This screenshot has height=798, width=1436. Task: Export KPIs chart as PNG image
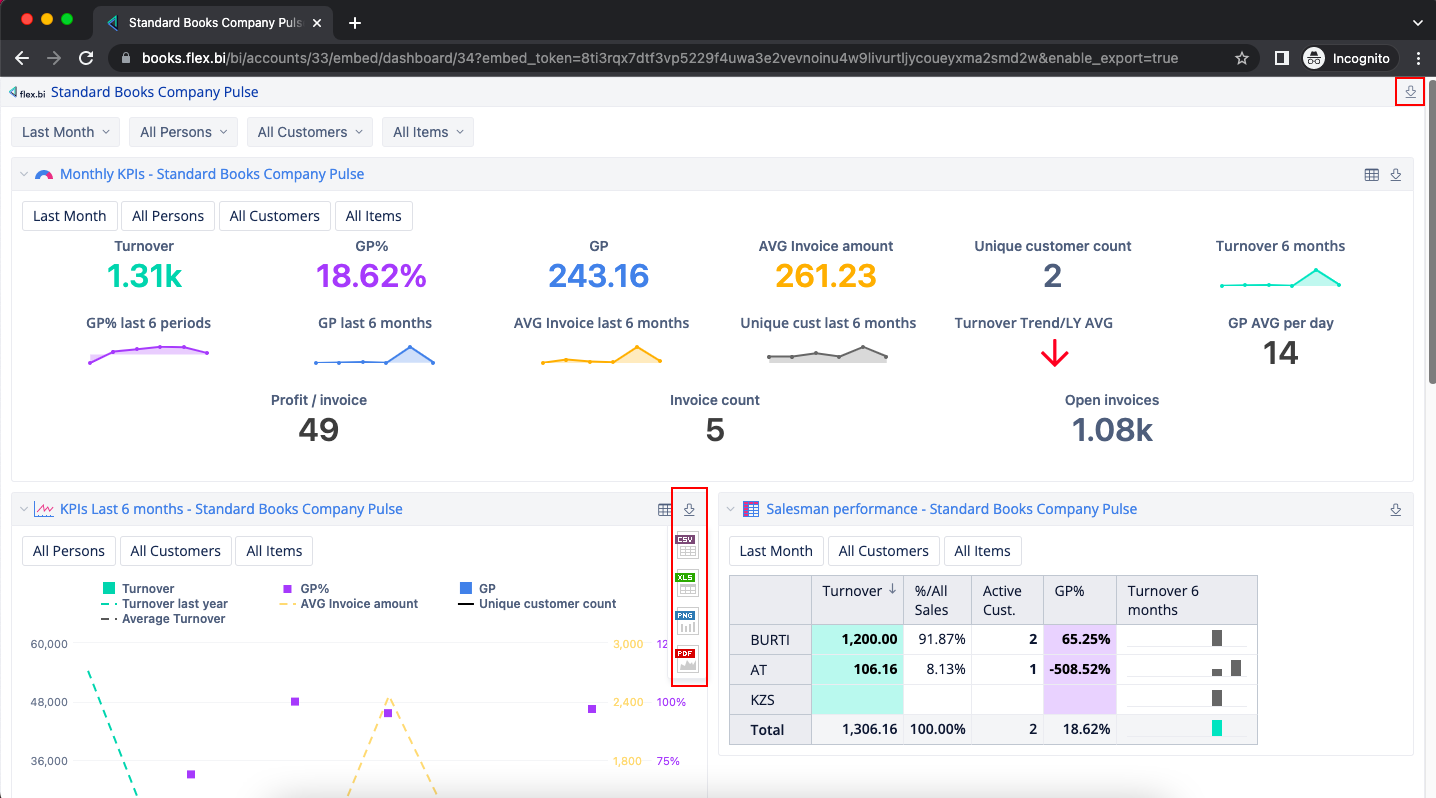tap(686, 621)
